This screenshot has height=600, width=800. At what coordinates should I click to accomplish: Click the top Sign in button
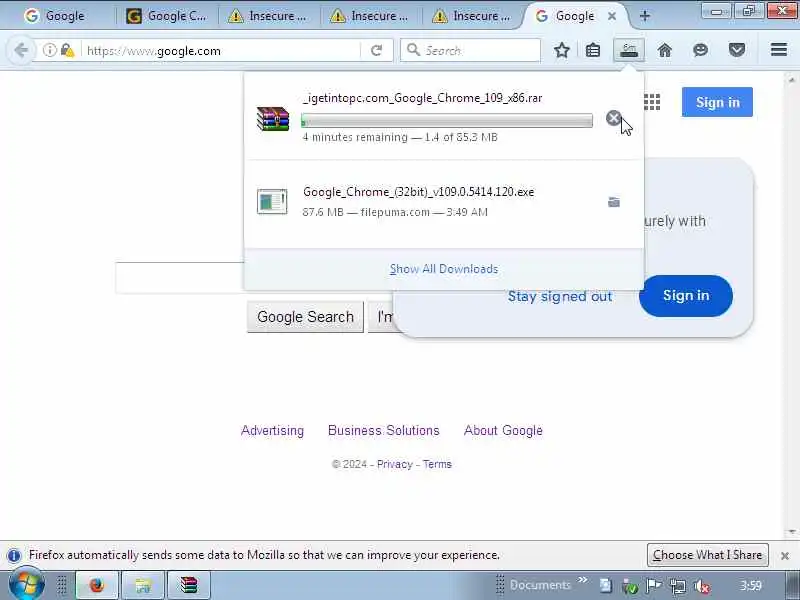coord(717,102)
